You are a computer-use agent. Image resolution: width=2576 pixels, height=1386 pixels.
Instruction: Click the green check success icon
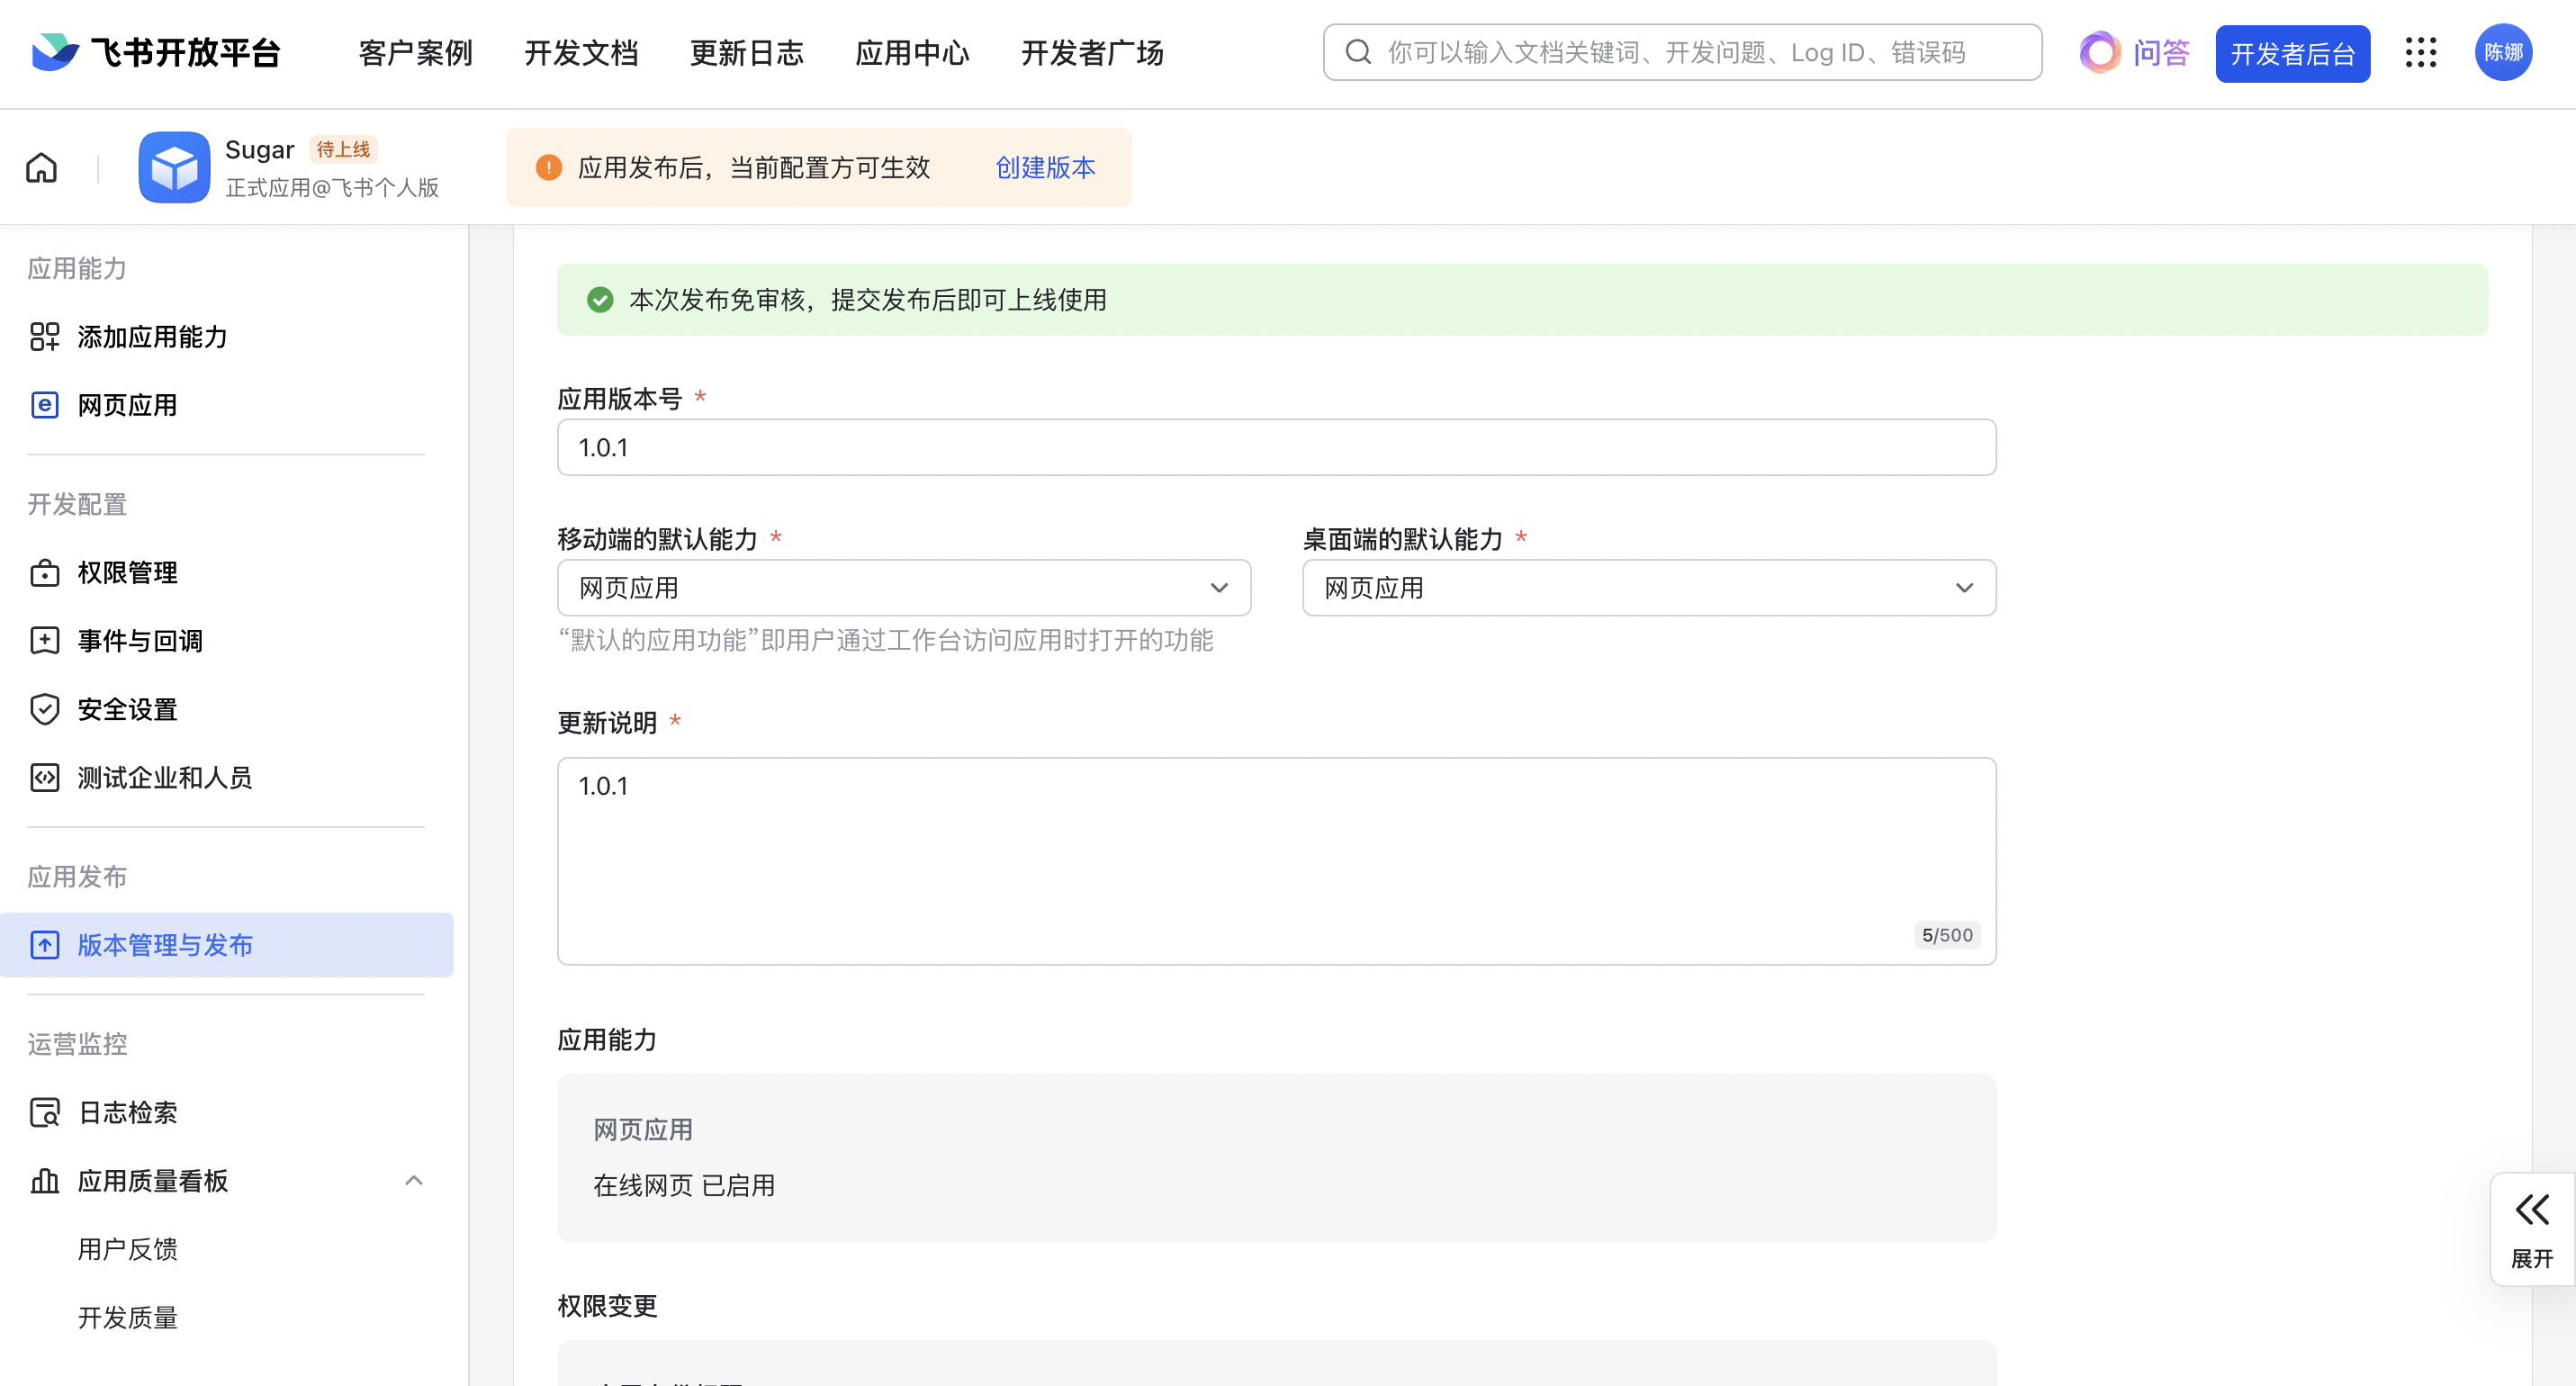point(600,300)
